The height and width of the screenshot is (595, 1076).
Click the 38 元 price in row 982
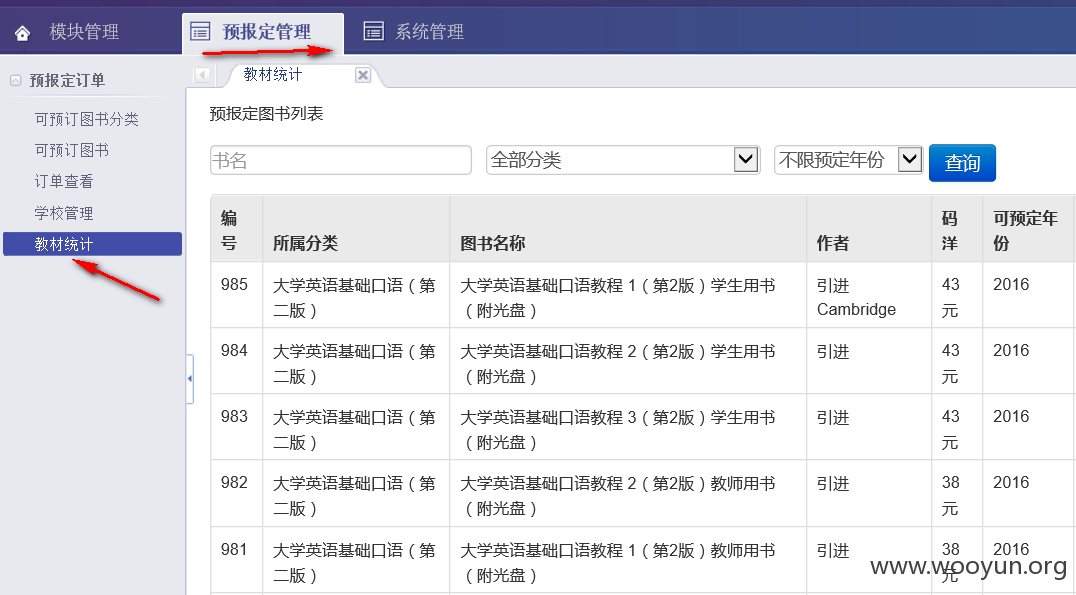(x=950, y=496)
